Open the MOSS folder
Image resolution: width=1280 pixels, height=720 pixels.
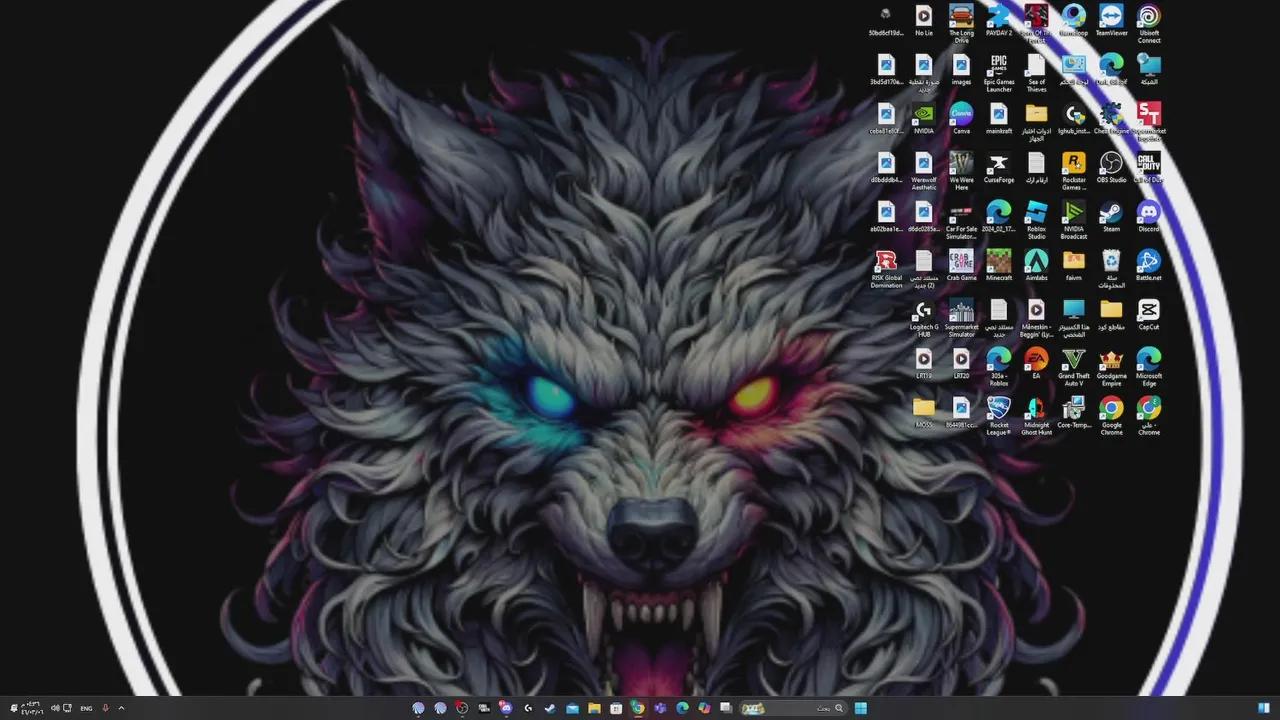coord(924,412)
